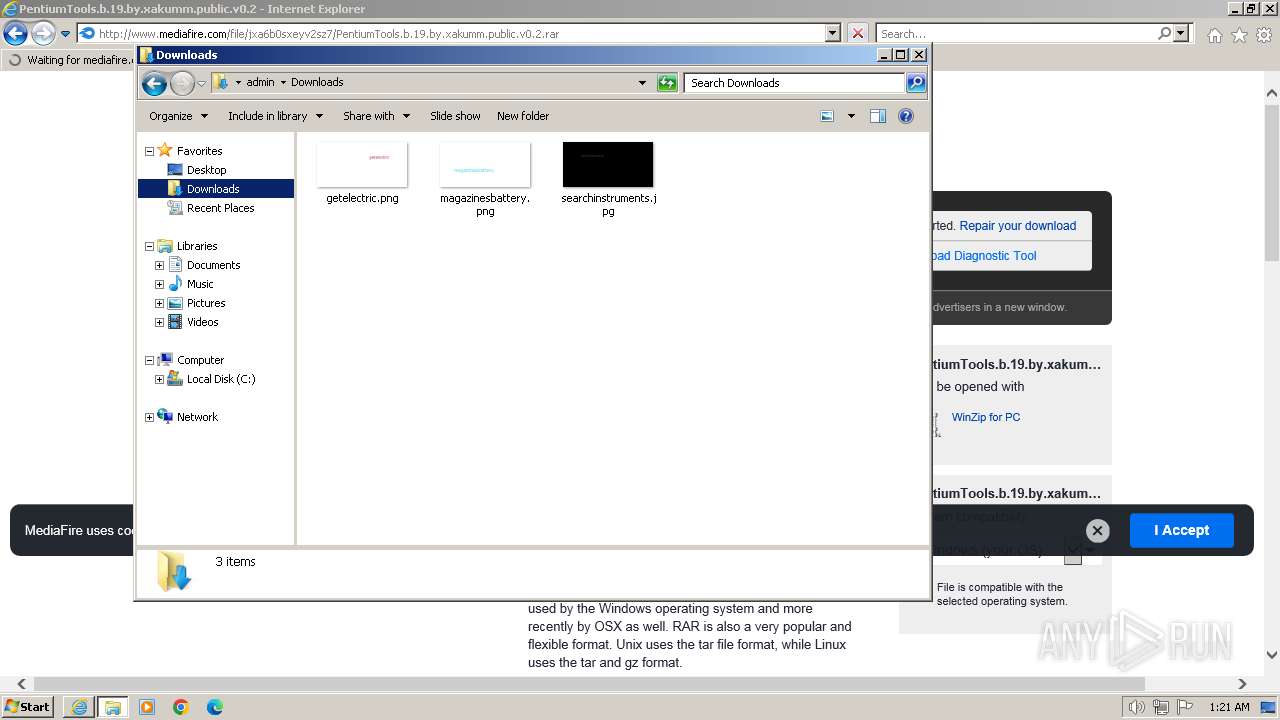Accept MediaFire cookies with I Accept
The width and height of the screenshot is (1280, 720).
pyautogui.click(x=1181, y=530)
